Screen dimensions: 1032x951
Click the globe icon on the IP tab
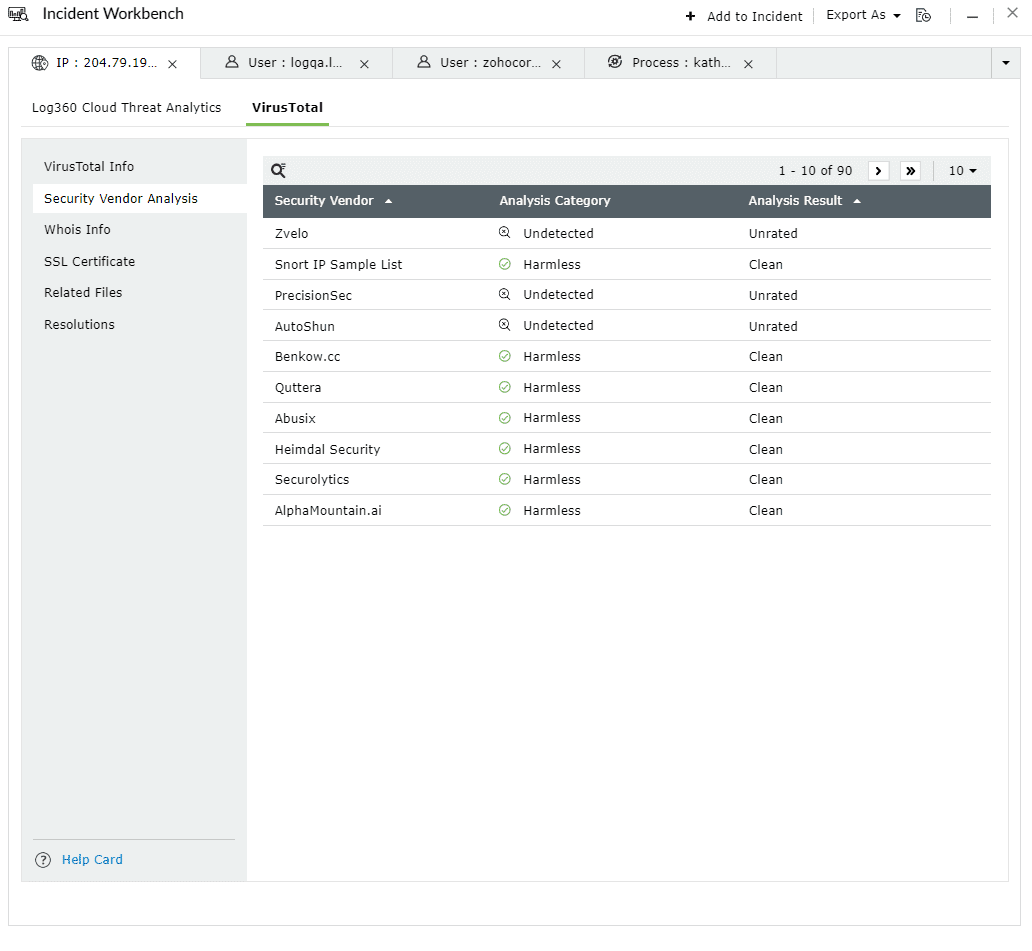coord(40,63)
